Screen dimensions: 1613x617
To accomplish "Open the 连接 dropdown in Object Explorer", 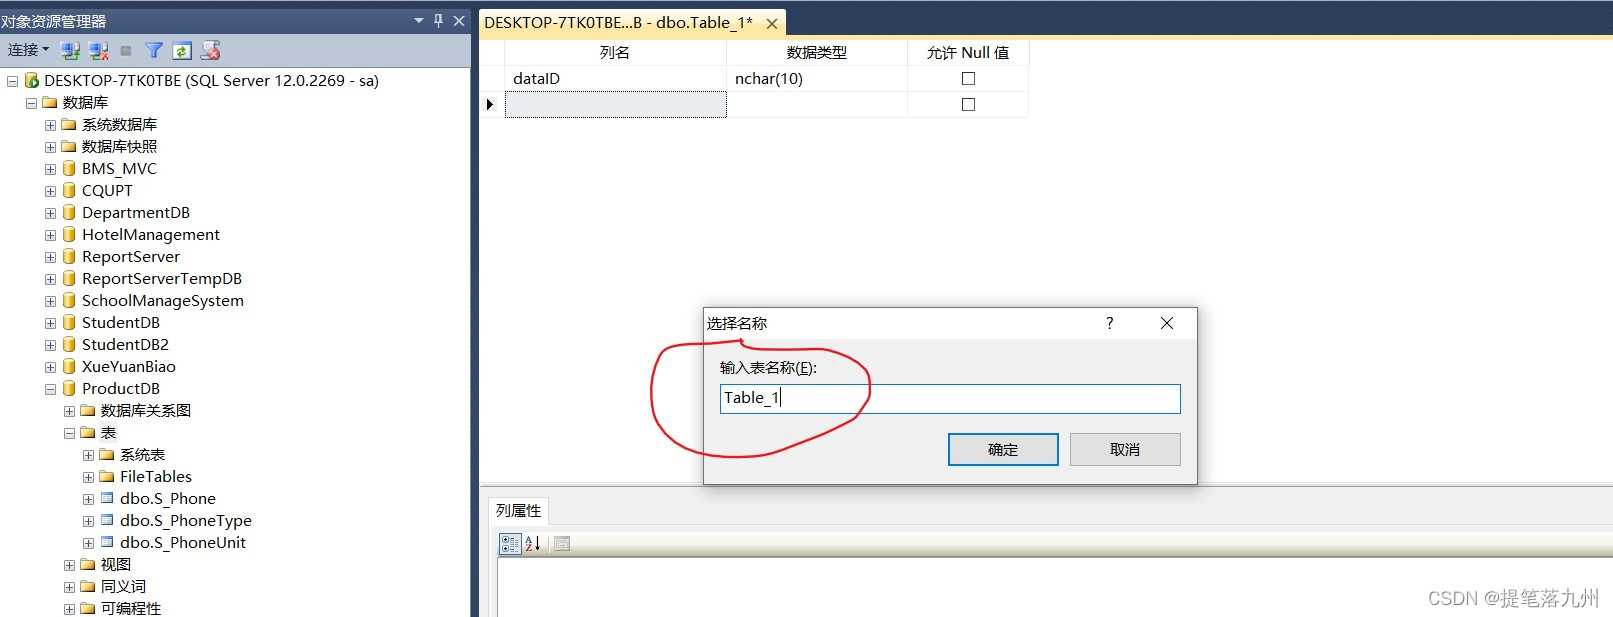I will pyautogui.click(x=28, y=50).
